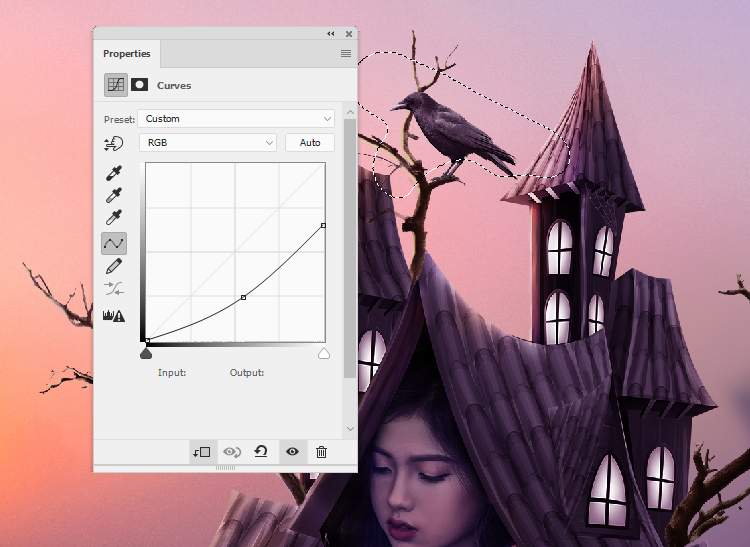This screenshot has width=750, height=547.
Task: Clip adjustment to layer below
Action: 201,452
